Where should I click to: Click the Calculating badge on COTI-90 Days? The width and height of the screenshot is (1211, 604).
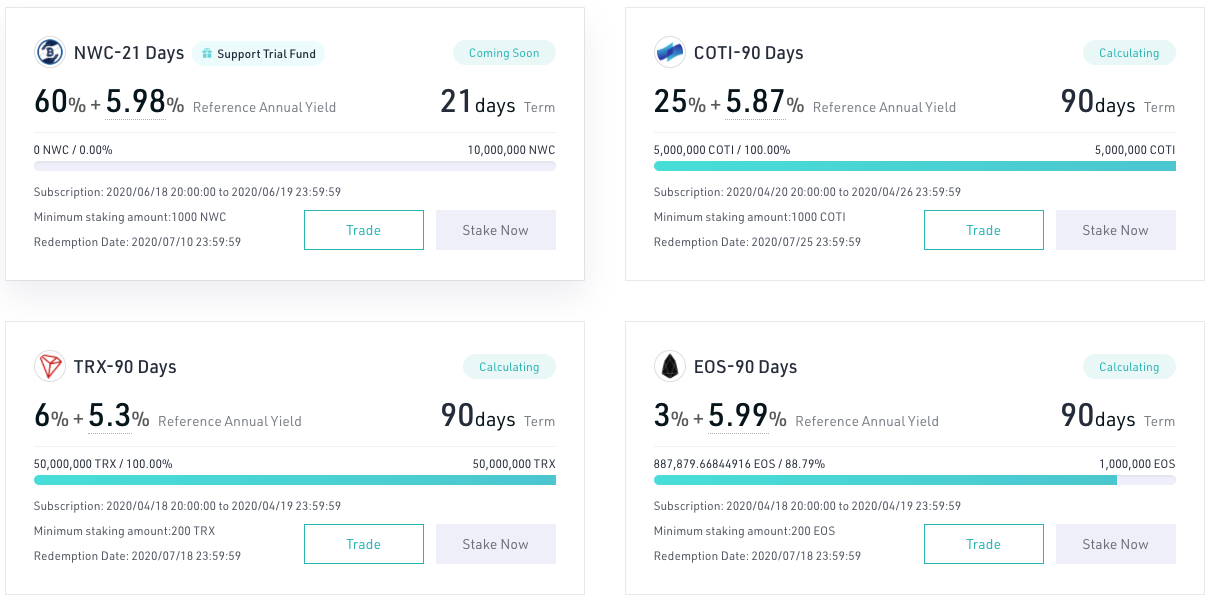[1129, 53]
